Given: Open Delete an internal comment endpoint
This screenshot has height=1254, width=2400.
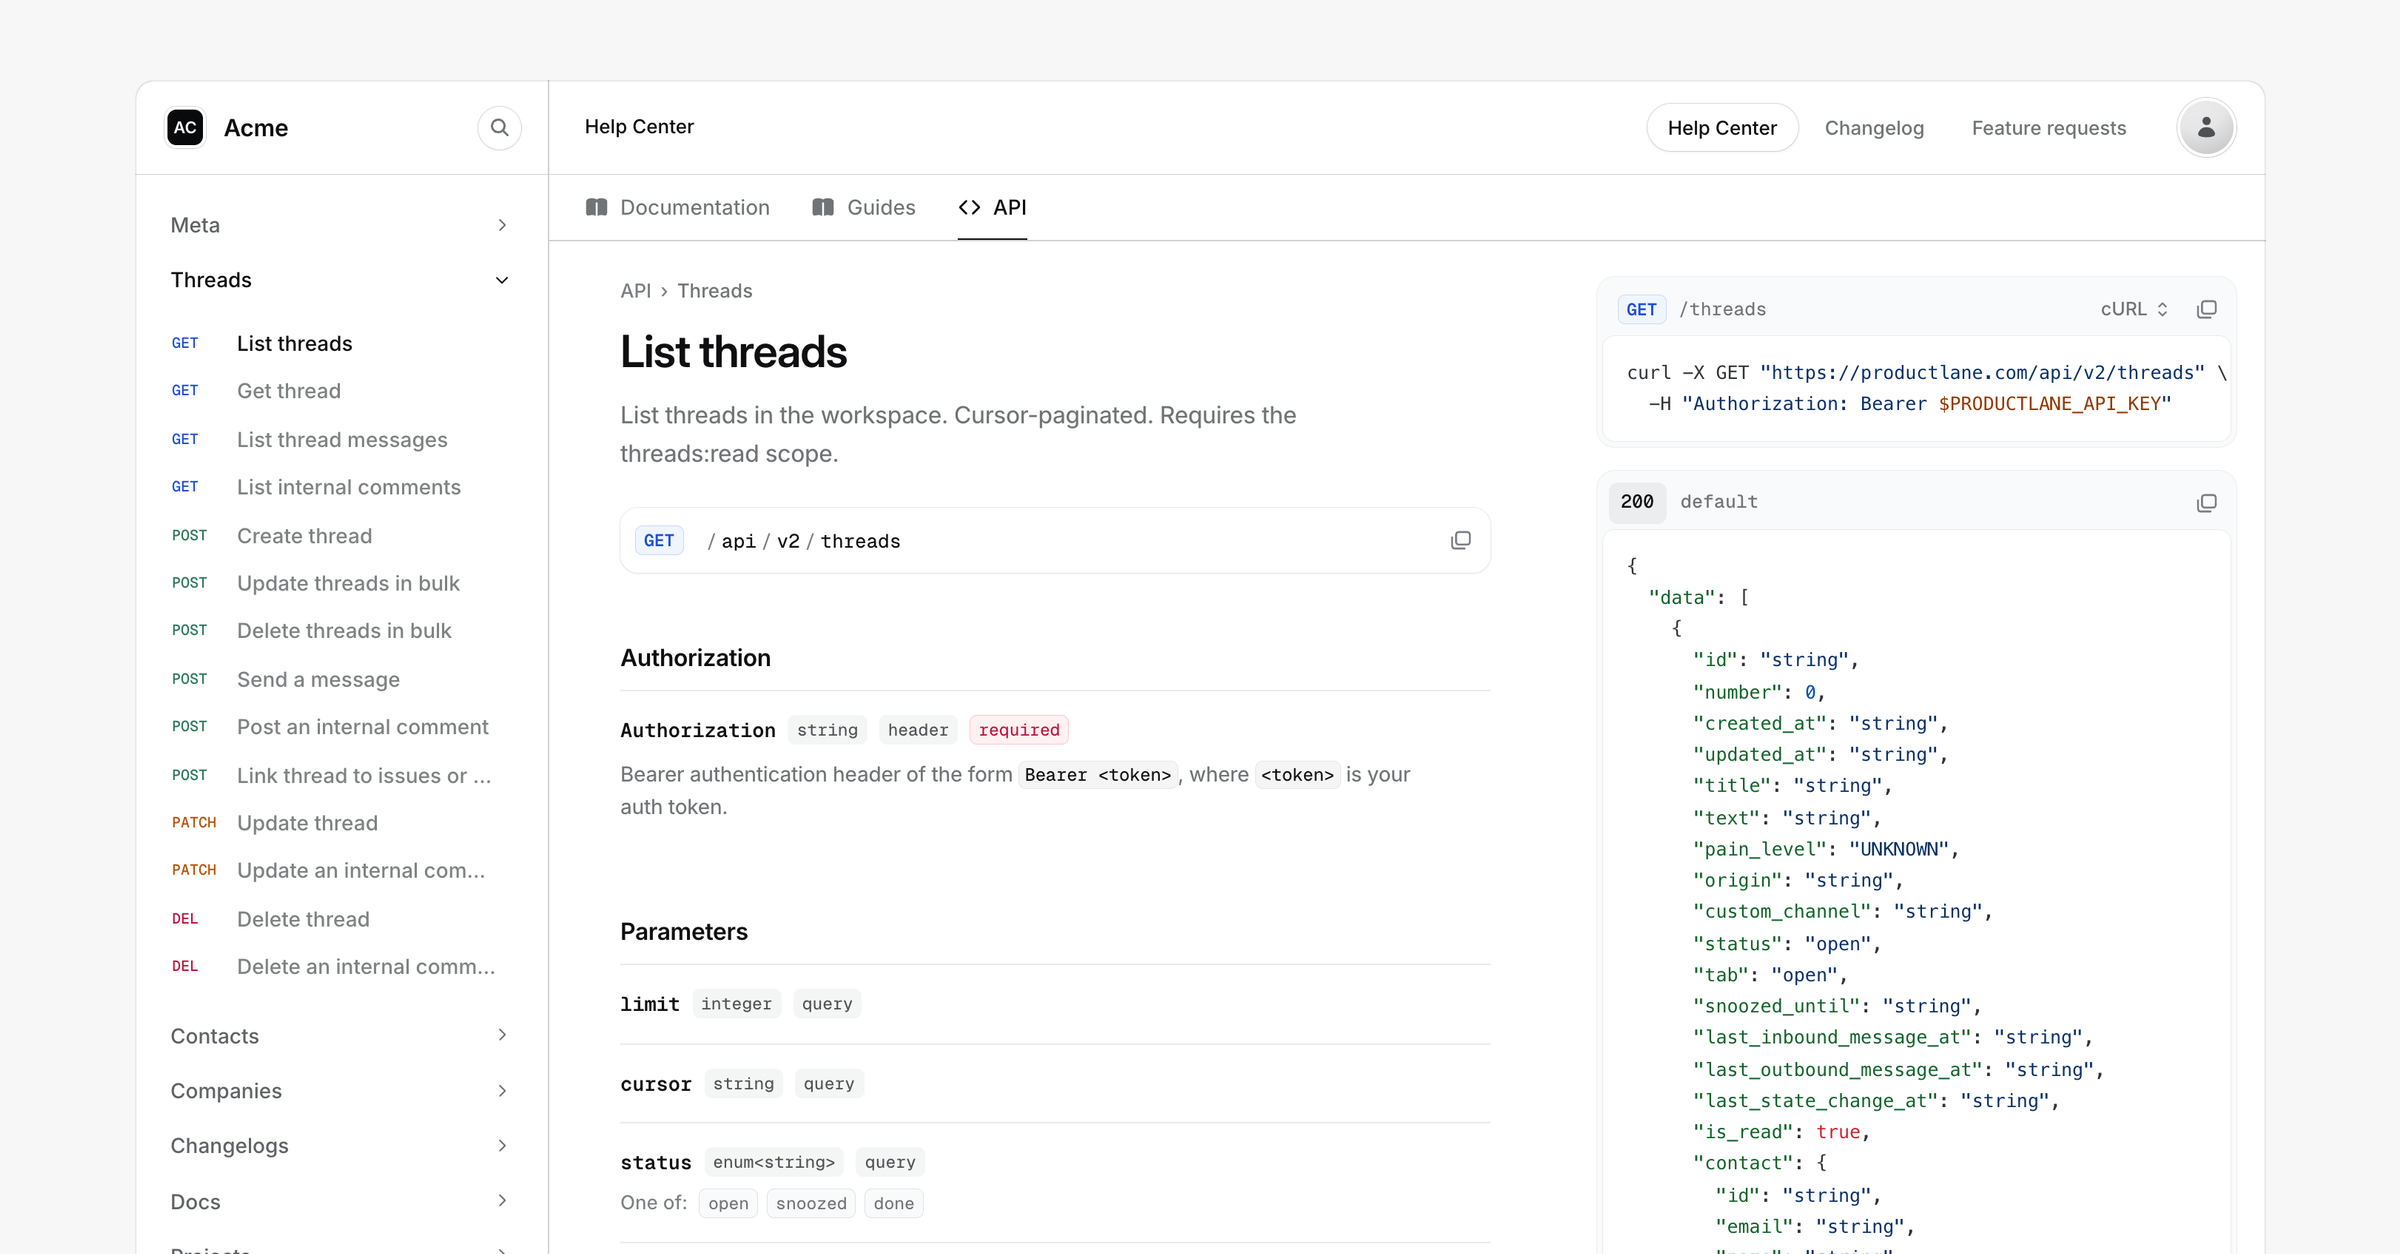Looking at the screenshot, I should [340, 967].
